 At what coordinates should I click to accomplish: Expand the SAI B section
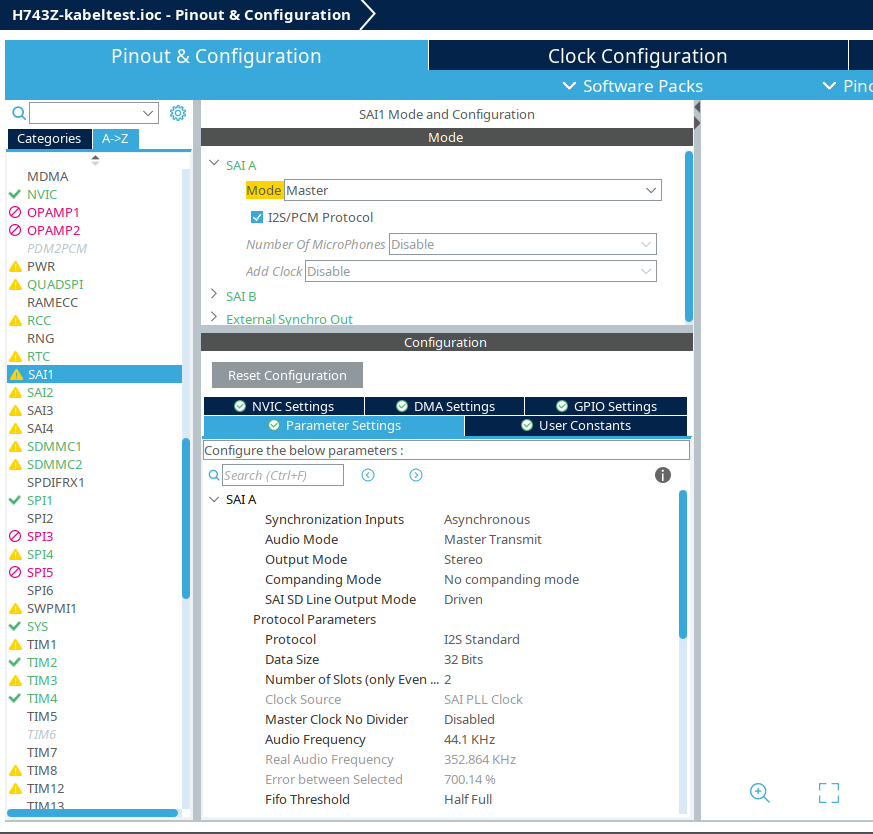pos(213,296)
